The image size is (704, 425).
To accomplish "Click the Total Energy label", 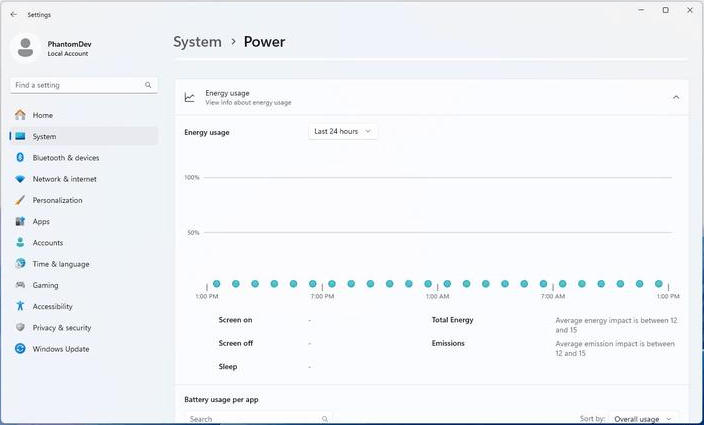I will [452, 320].
